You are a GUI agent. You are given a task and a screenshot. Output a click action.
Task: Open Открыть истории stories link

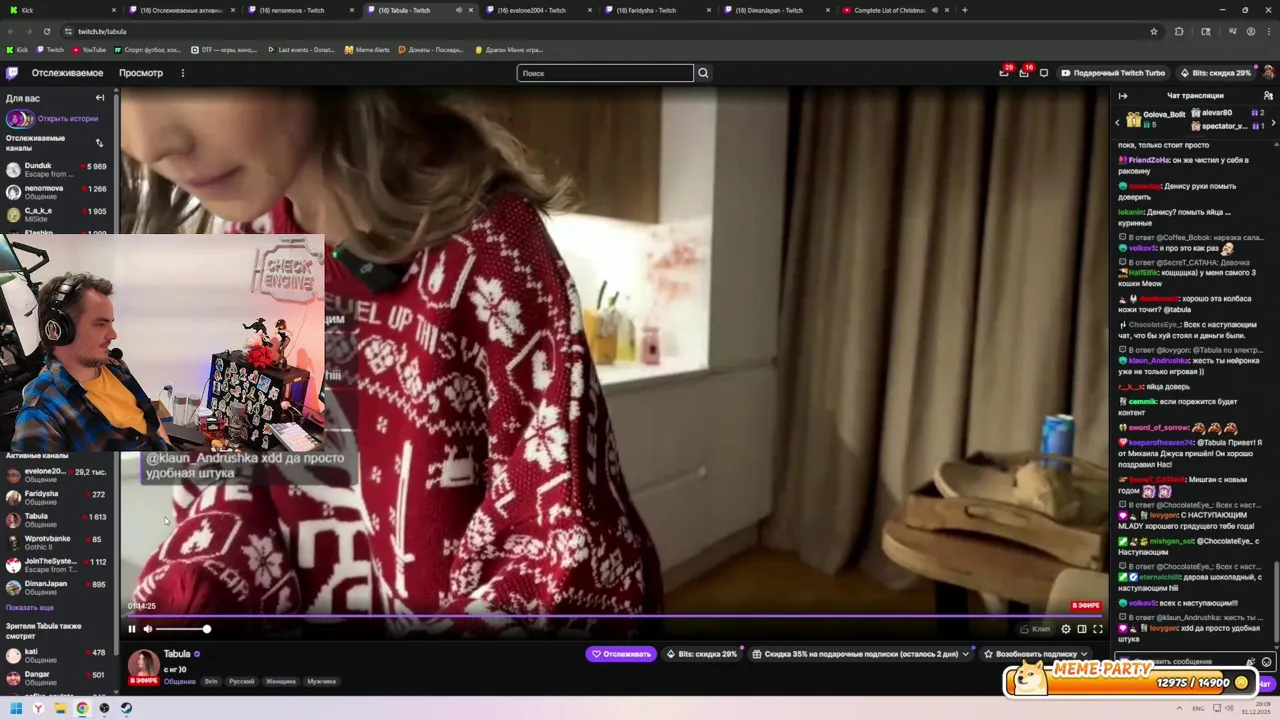68,118
